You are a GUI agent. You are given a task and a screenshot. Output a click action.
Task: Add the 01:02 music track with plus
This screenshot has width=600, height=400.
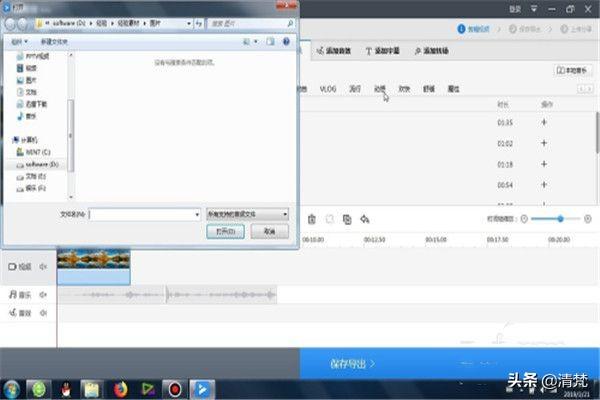pos(544,143)
